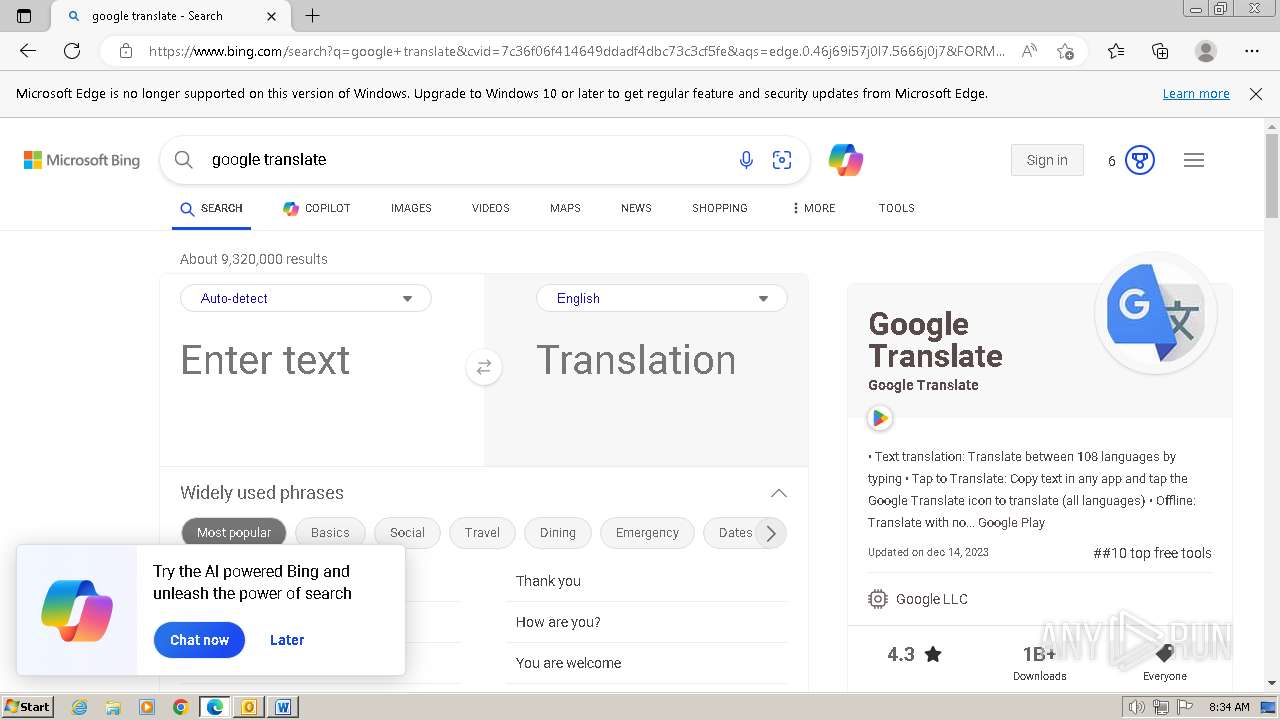
Task: Click the Read aloud icon in address bar
Action: click(x=1029, y=51)
